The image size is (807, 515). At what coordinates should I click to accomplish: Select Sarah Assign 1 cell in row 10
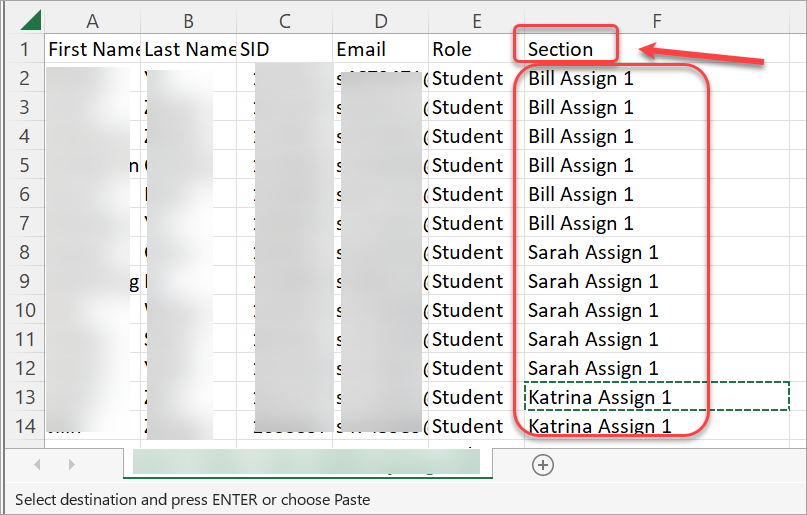[x=657, y=310]
